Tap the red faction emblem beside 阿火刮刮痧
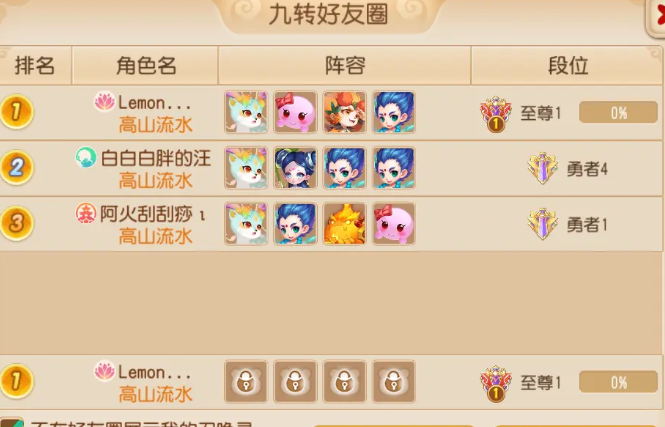This screenshot has height=427, width=665. tap(86, 213)
